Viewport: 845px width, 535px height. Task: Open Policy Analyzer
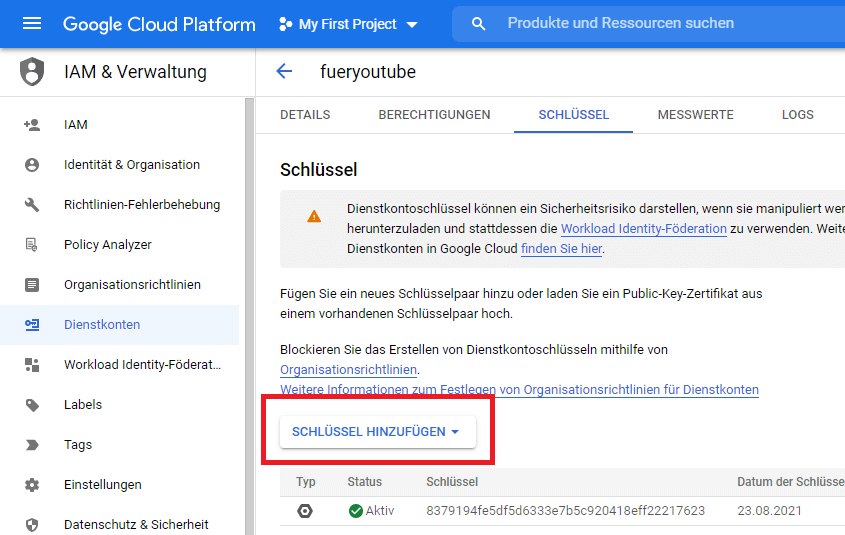pyautogui.click(x=119, y=245)
